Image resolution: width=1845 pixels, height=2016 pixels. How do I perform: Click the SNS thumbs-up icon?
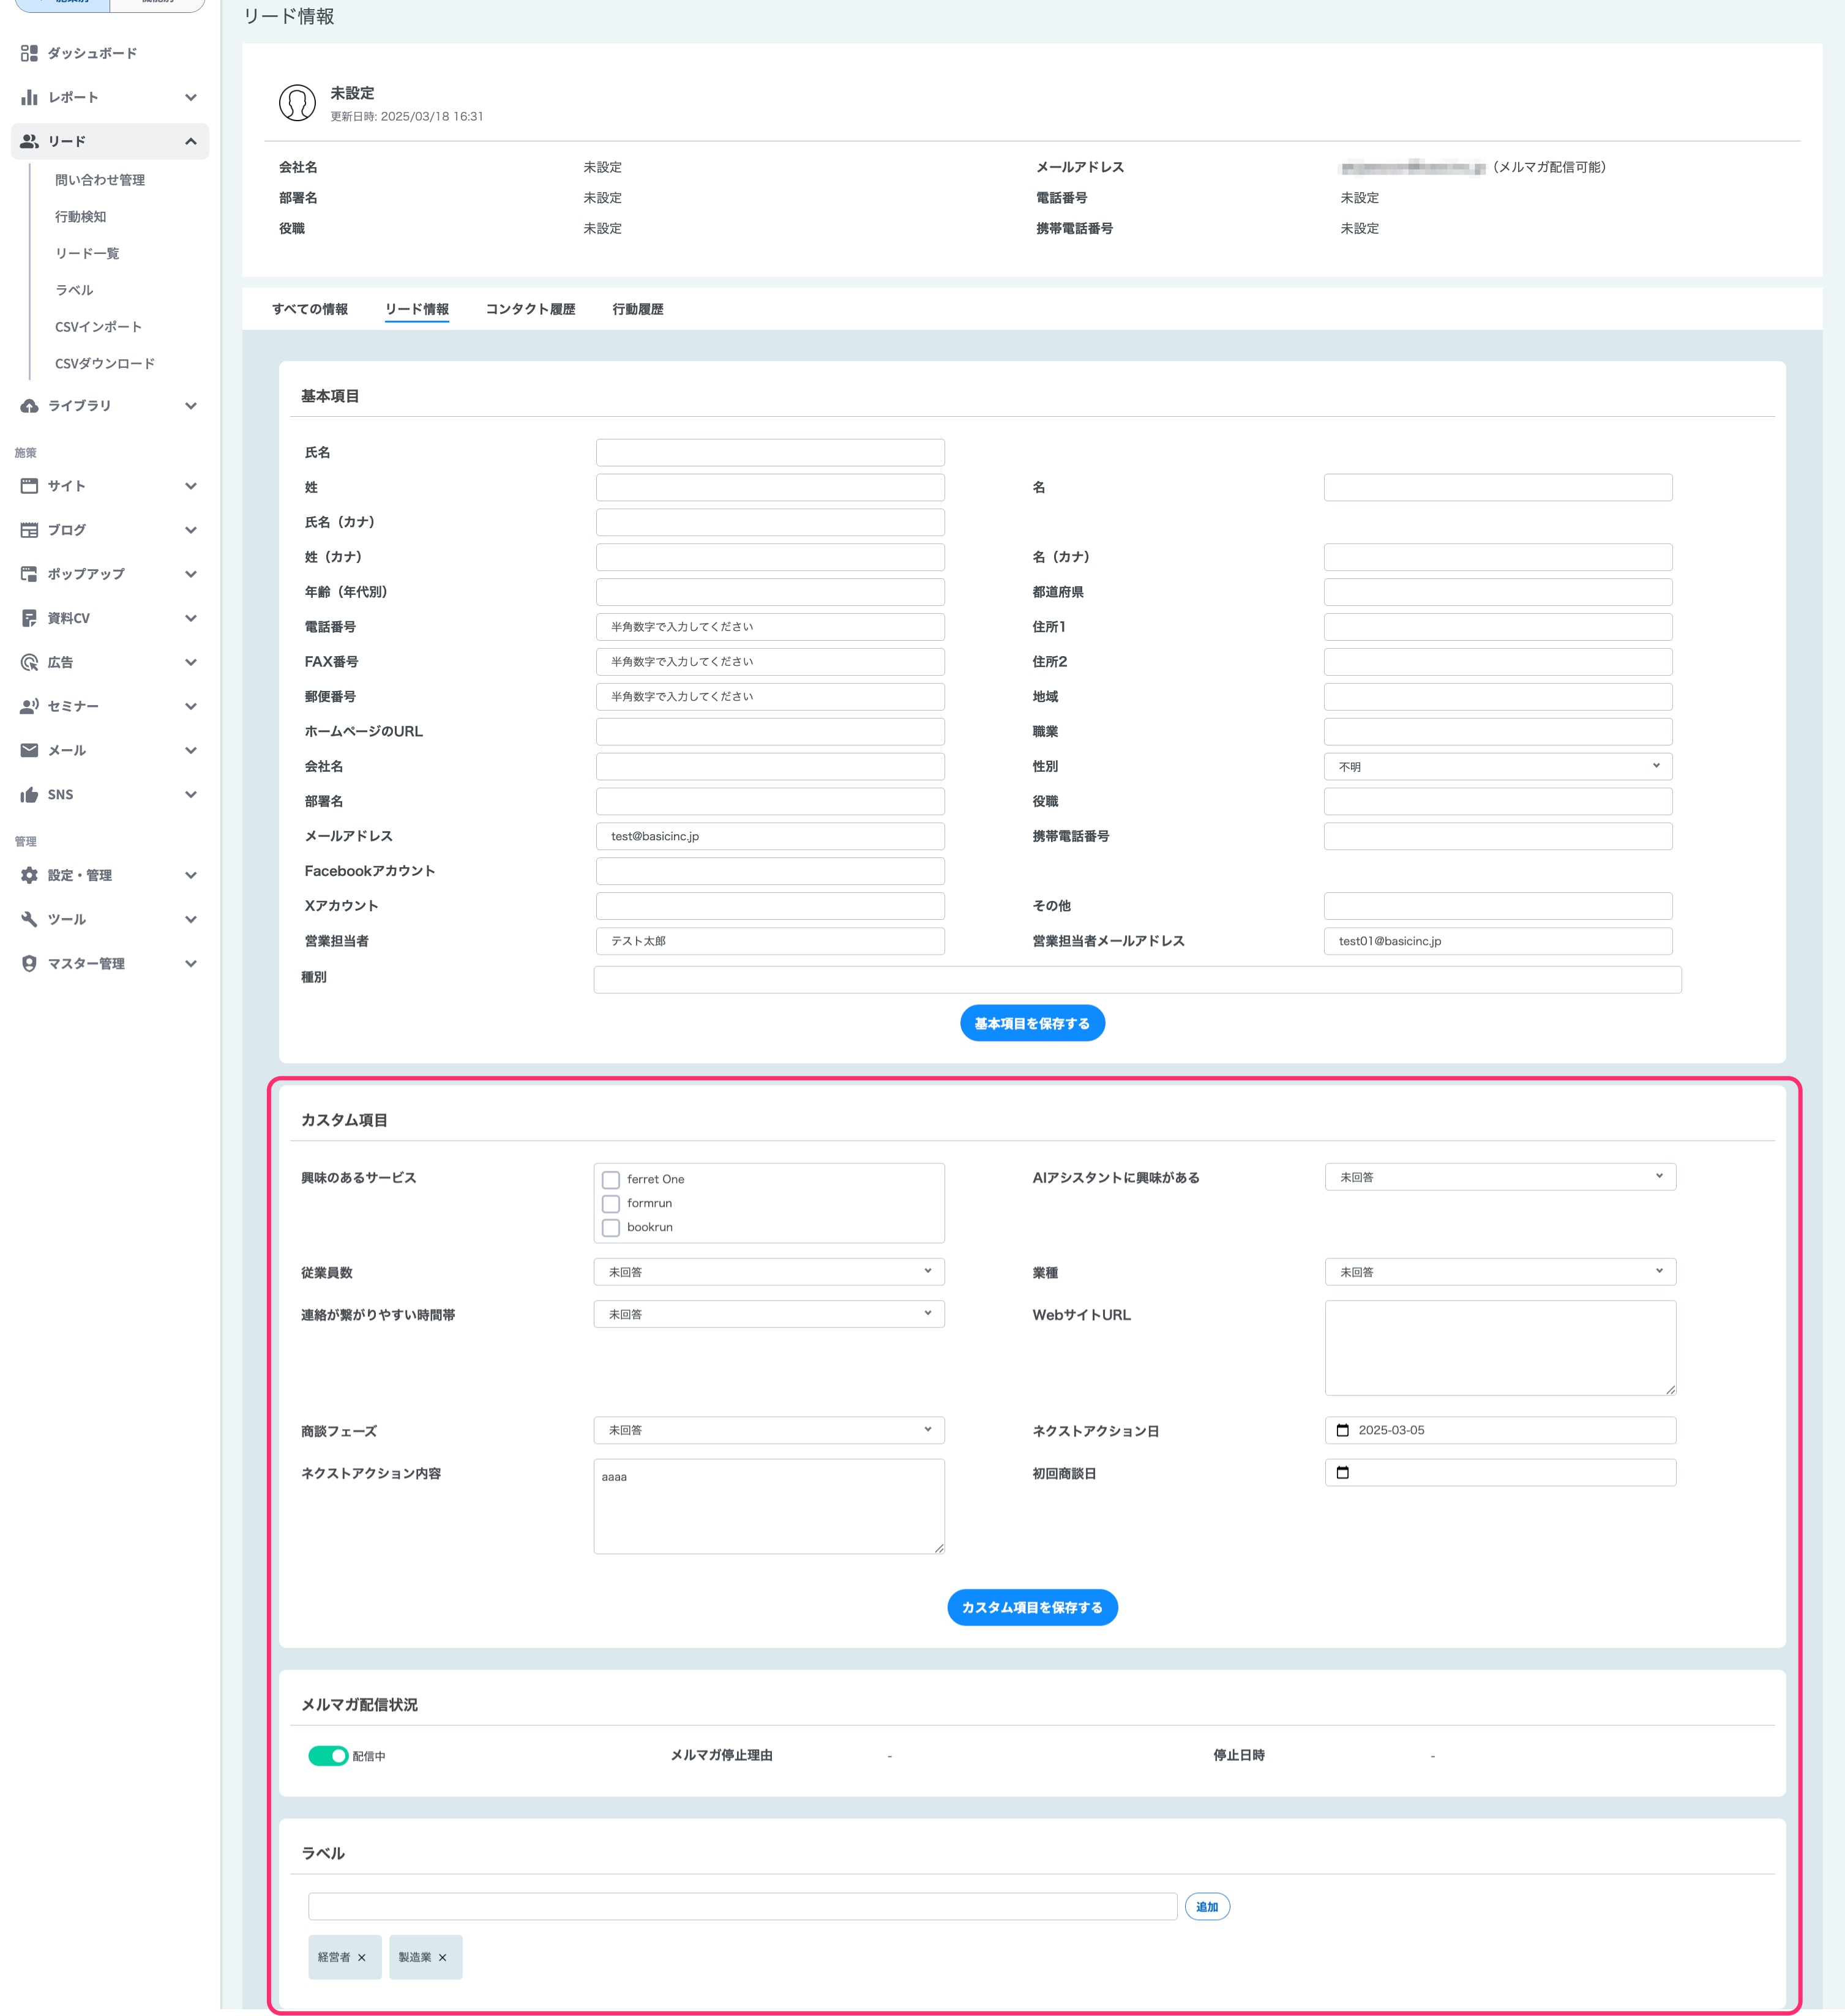29,794
